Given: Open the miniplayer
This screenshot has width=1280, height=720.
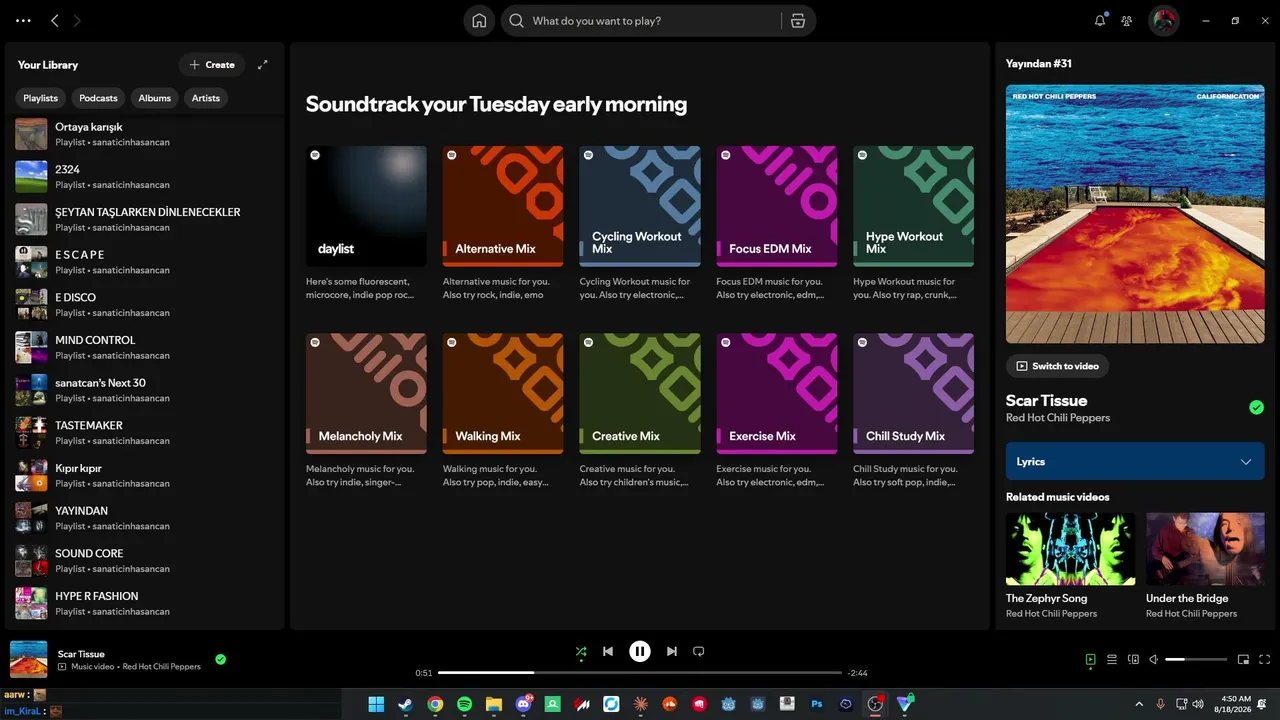Looking at the screenshot, I should click(x=1243, y=659).
